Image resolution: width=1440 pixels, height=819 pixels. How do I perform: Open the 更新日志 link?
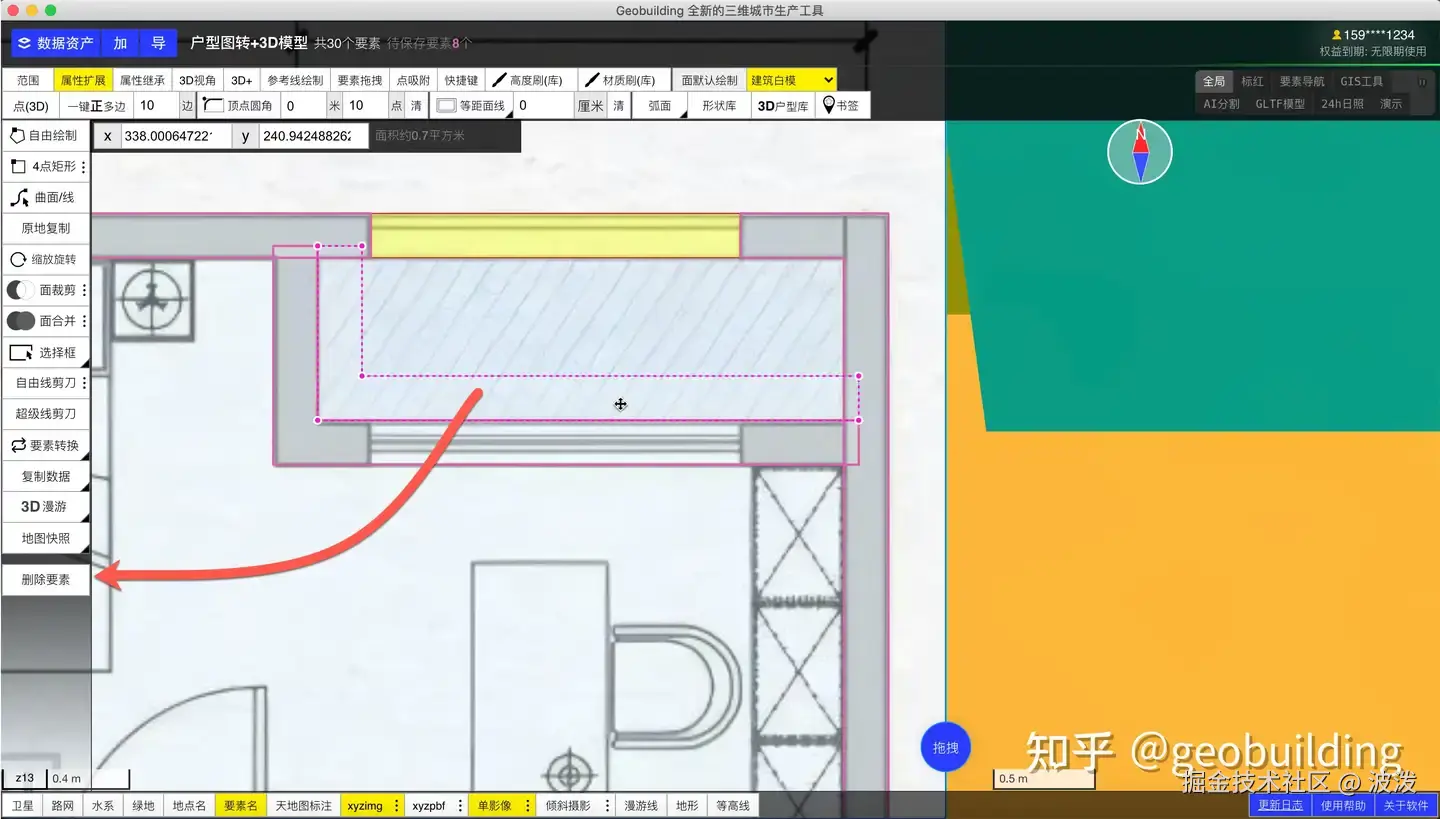click(x=1280, y=805)
